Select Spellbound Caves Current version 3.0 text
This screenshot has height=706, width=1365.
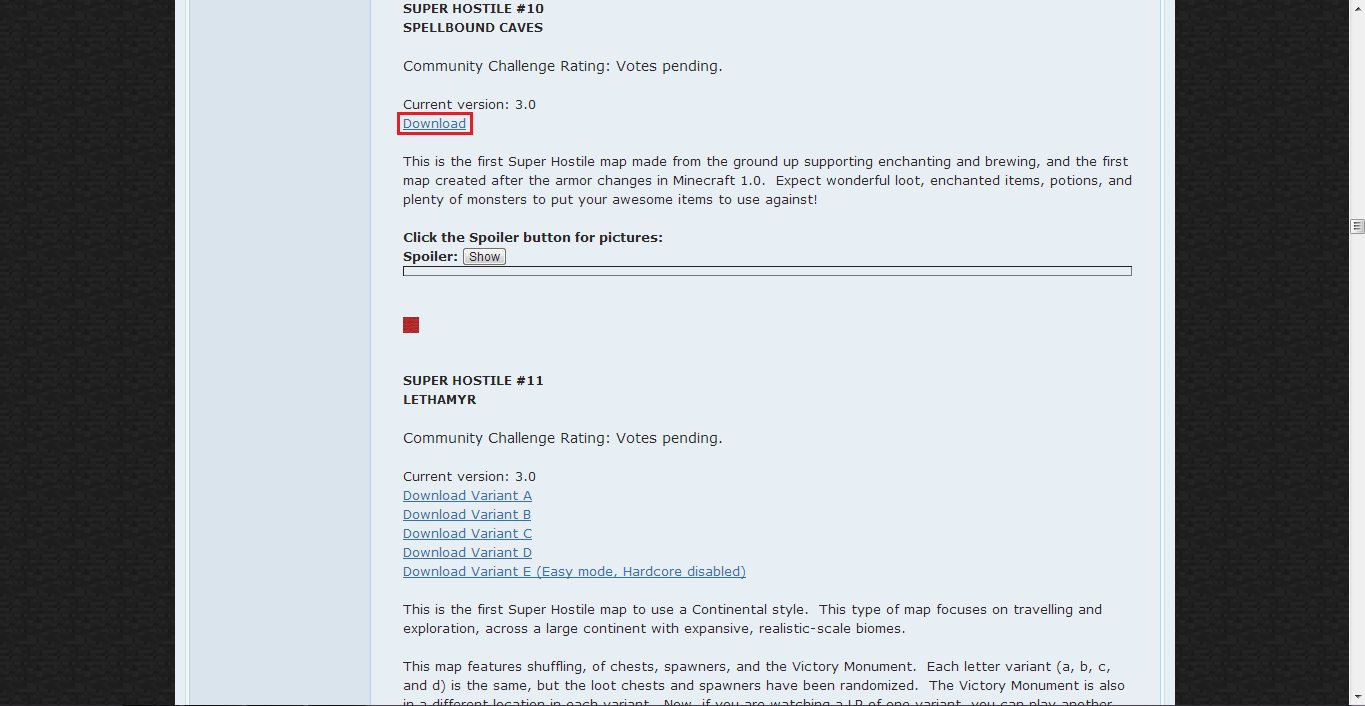(469, 104)
